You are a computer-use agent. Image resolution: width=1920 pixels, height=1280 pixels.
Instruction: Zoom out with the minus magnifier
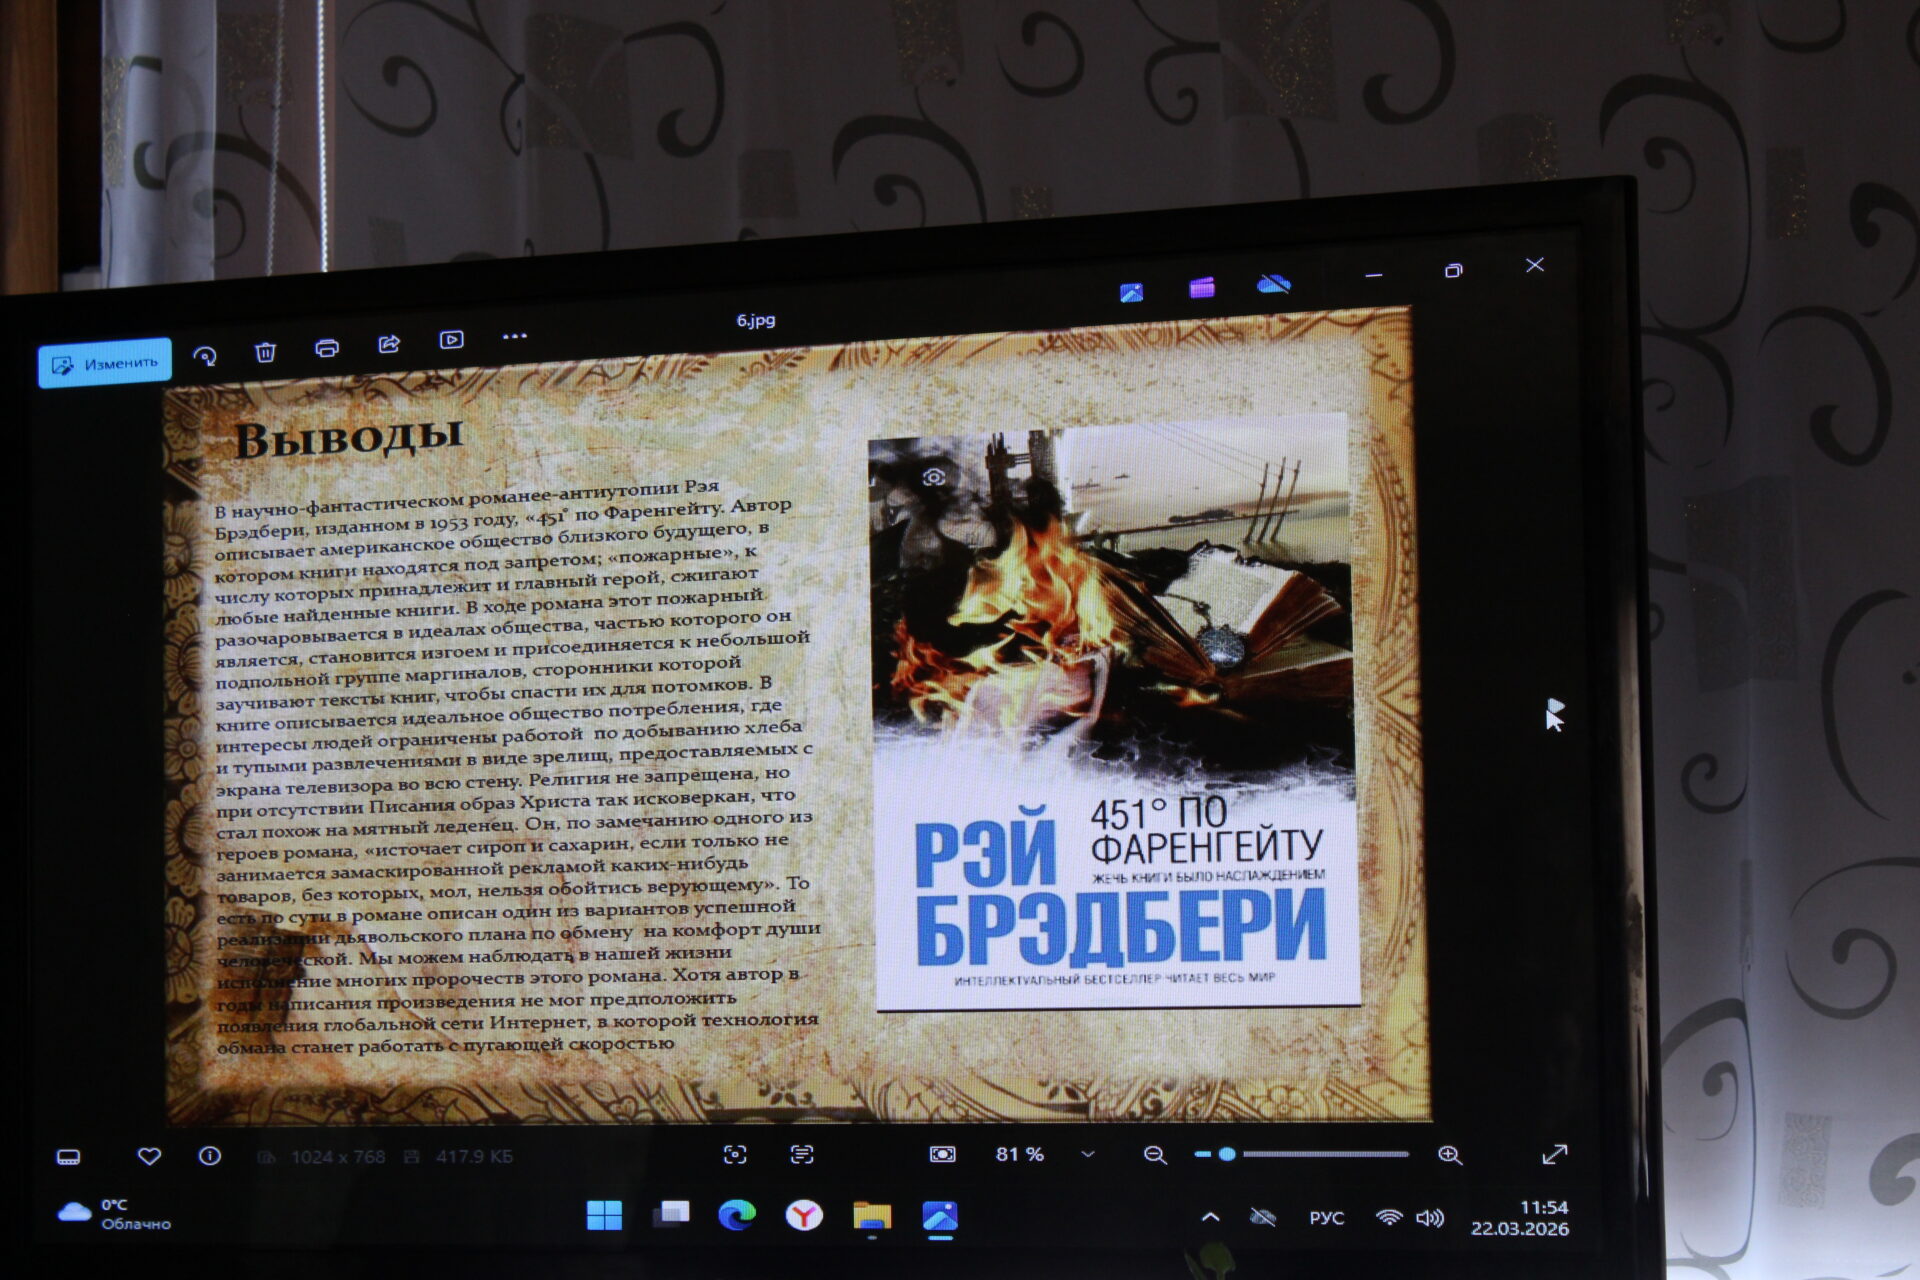[x=1155, y=1155]
